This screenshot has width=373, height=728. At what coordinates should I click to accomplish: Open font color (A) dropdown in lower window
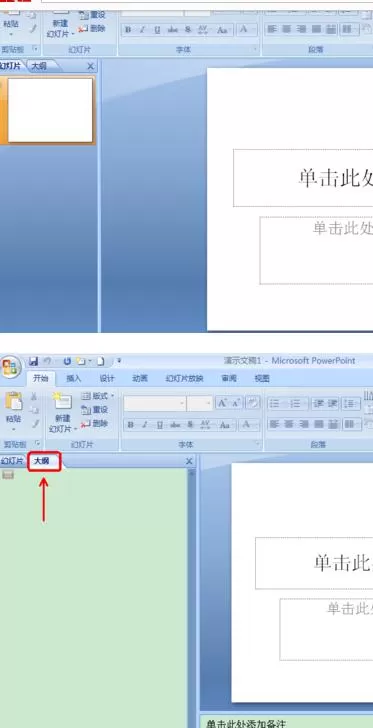pos(249,425)
